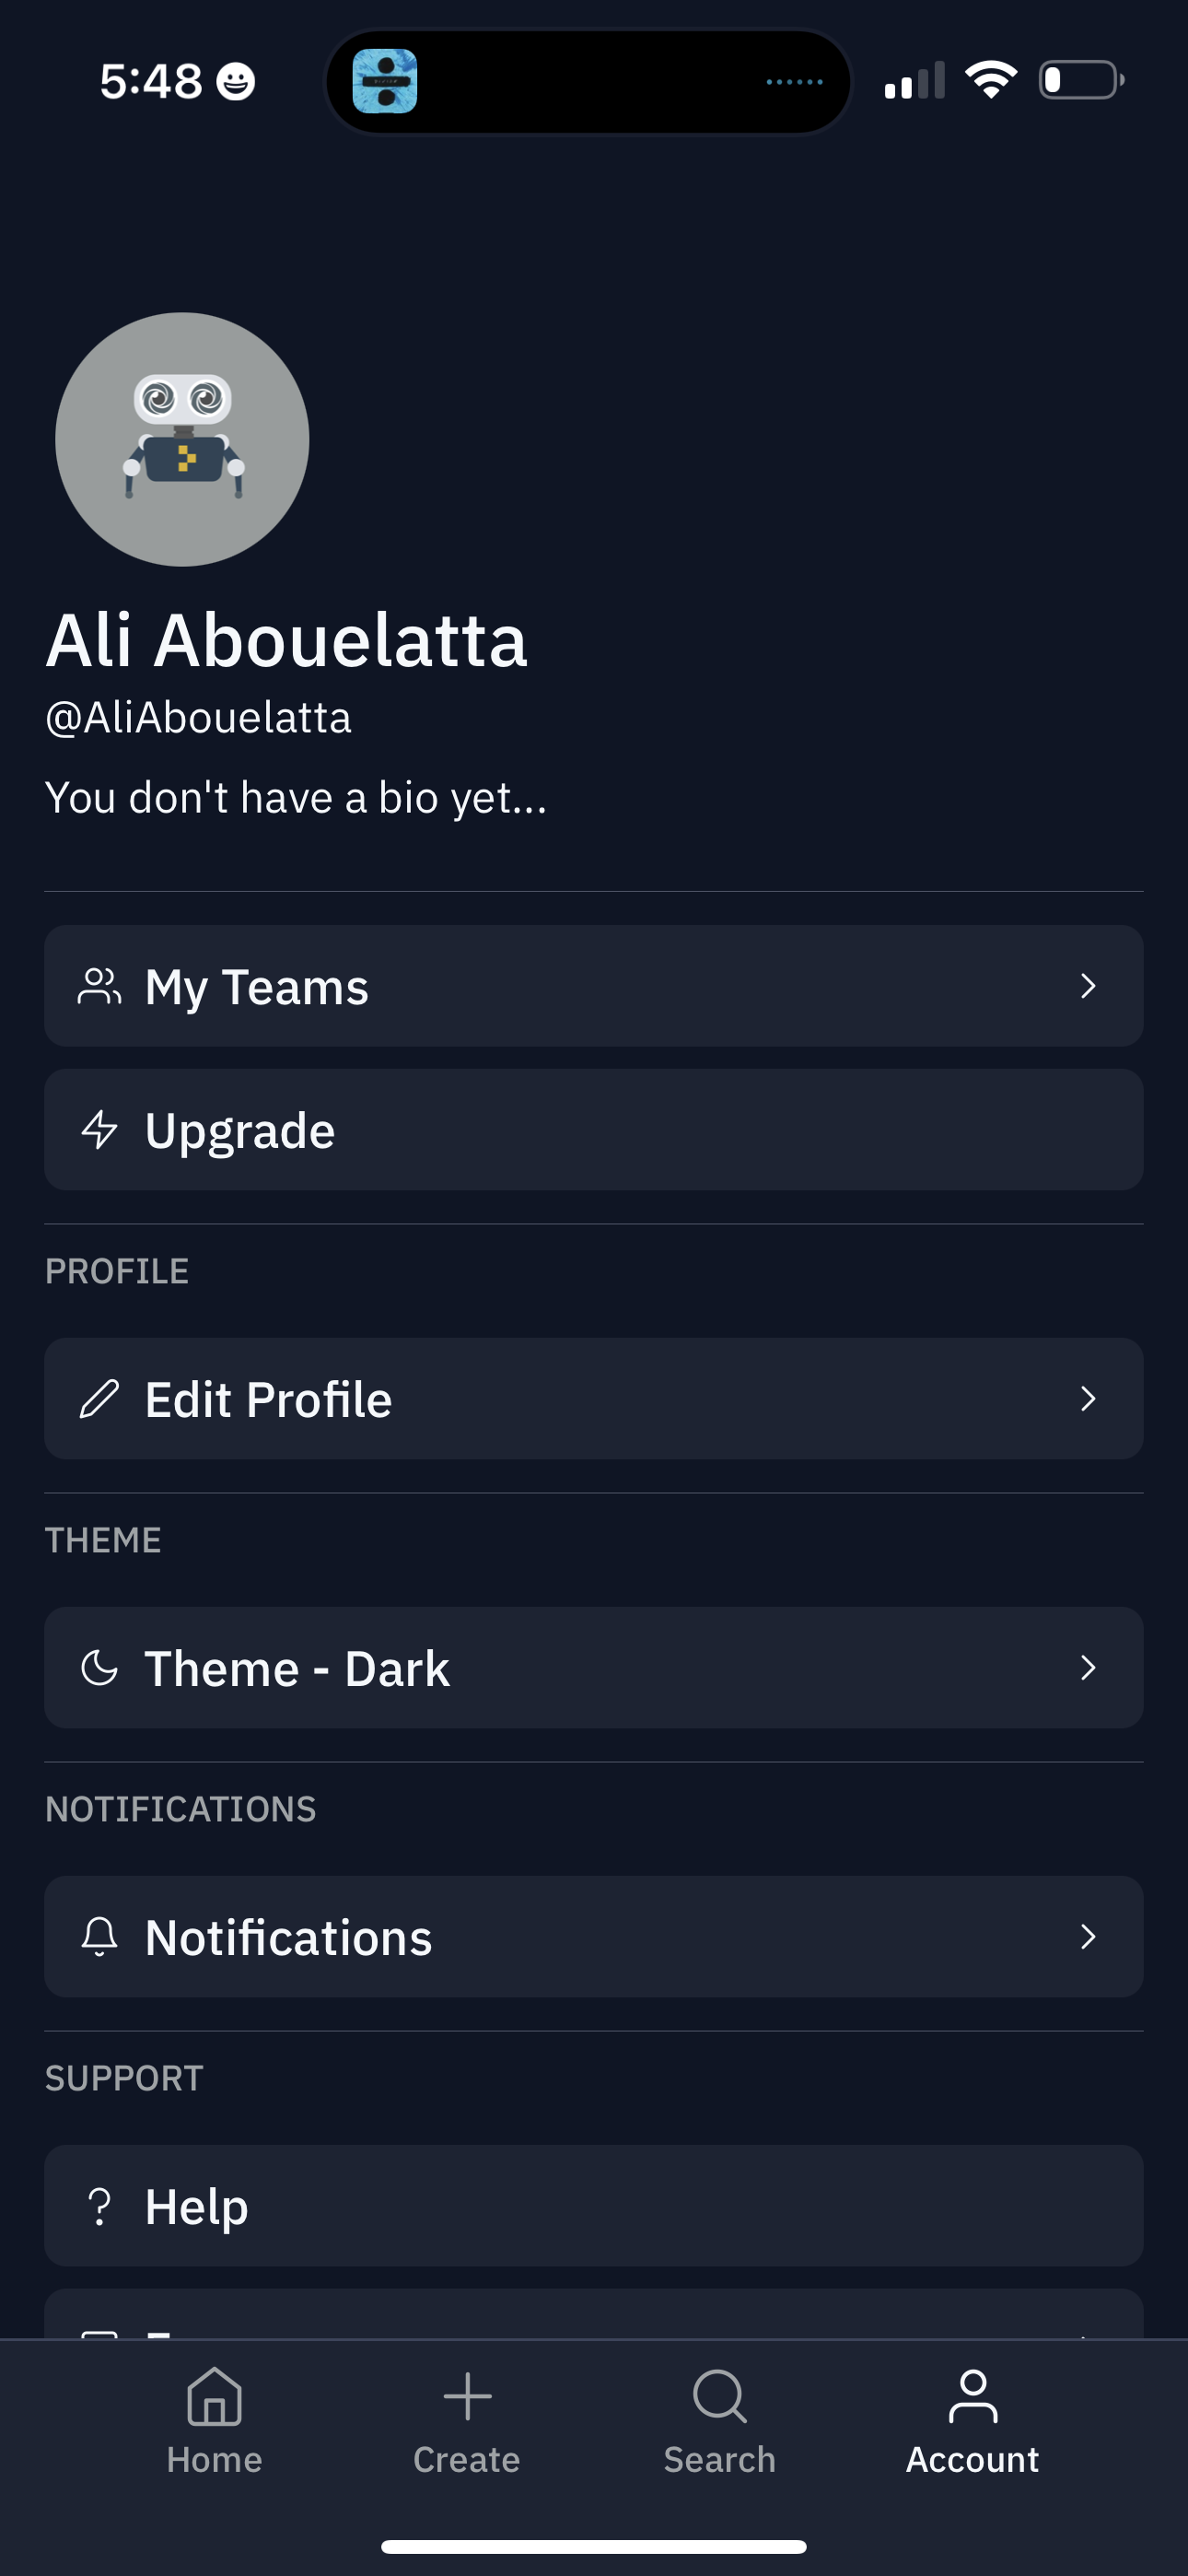Tap the Help question mark icon
Viewport: 1188px width, 2576px height.
(x=99, y=2206)
